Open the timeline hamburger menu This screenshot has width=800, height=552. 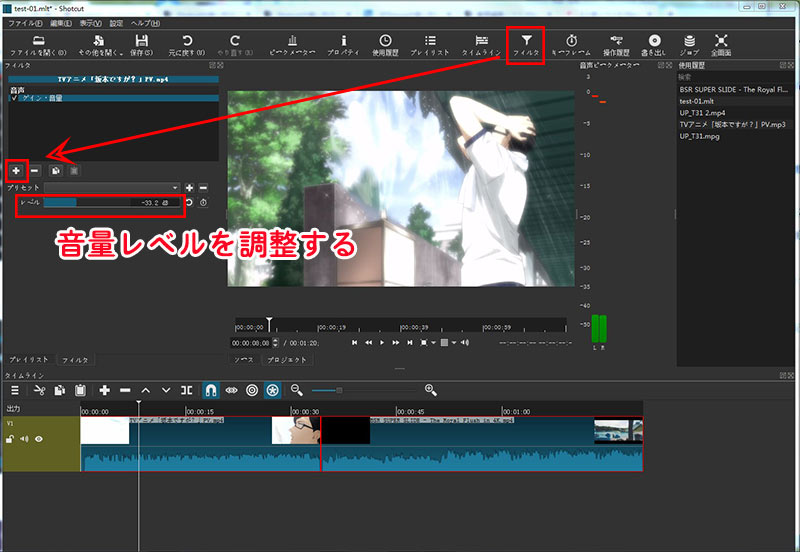pyautogui.click(x=15, y=390)
